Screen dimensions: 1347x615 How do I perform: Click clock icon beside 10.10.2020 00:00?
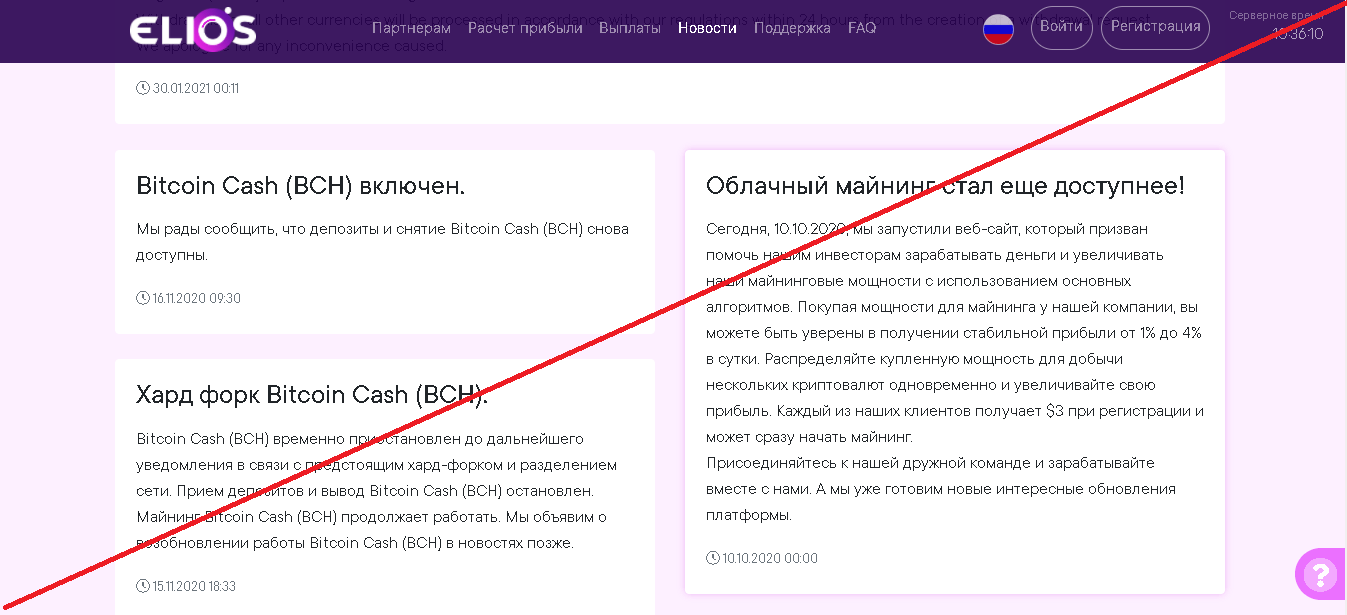pos(713,558)
